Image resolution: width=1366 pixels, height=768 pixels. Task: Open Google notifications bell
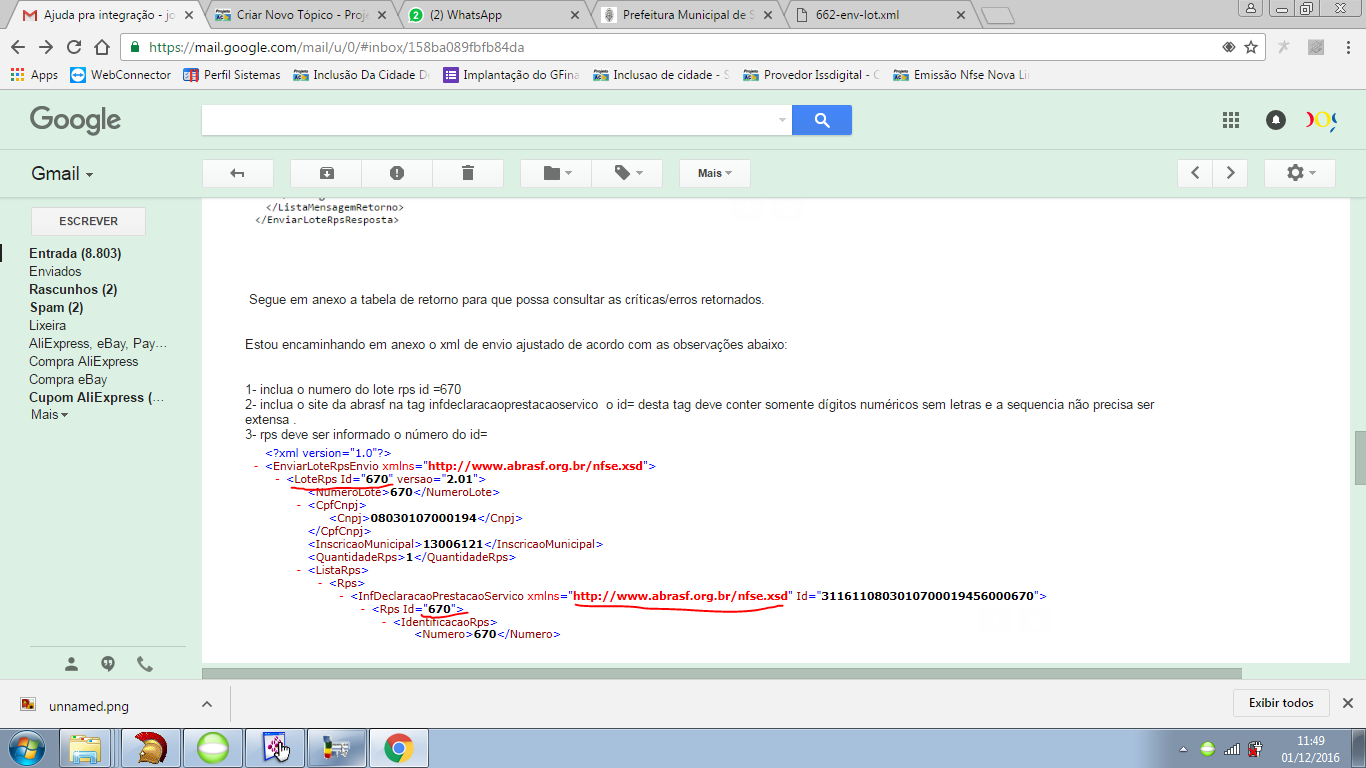coord(1275,120)
